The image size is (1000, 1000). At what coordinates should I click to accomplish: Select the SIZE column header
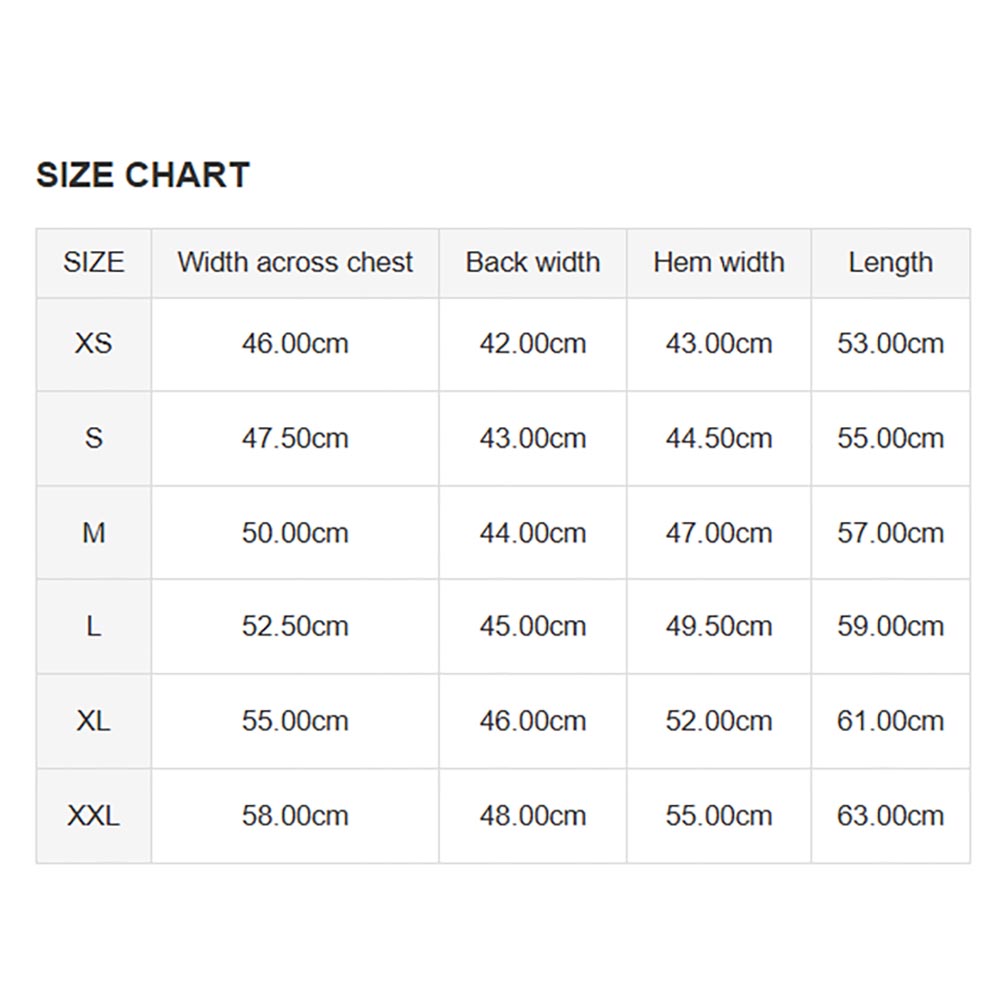[94, 263]
